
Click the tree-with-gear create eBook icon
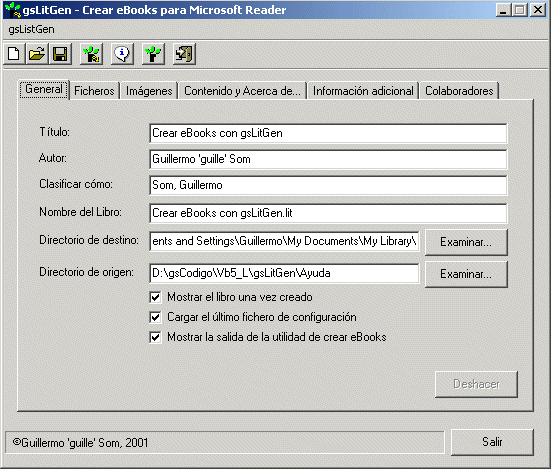[91, 54]
